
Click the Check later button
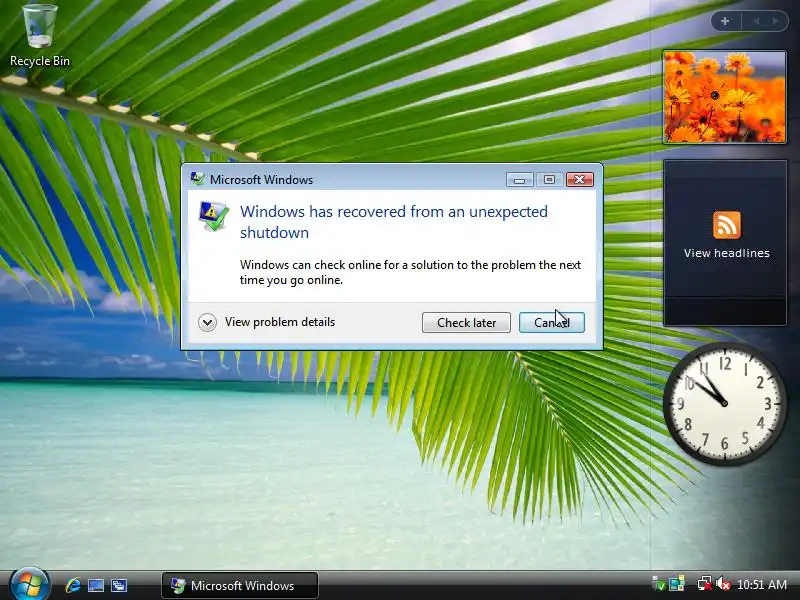pyautogui.click(x=466, y=322)
